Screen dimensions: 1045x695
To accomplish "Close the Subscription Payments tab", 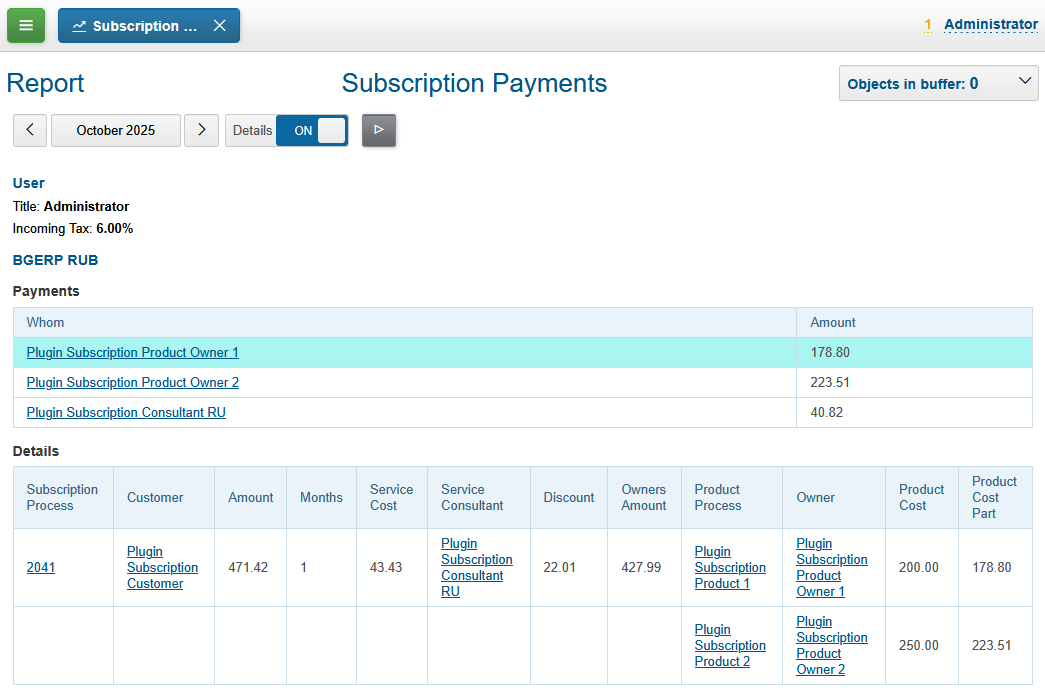I will [x=219, y=25].
